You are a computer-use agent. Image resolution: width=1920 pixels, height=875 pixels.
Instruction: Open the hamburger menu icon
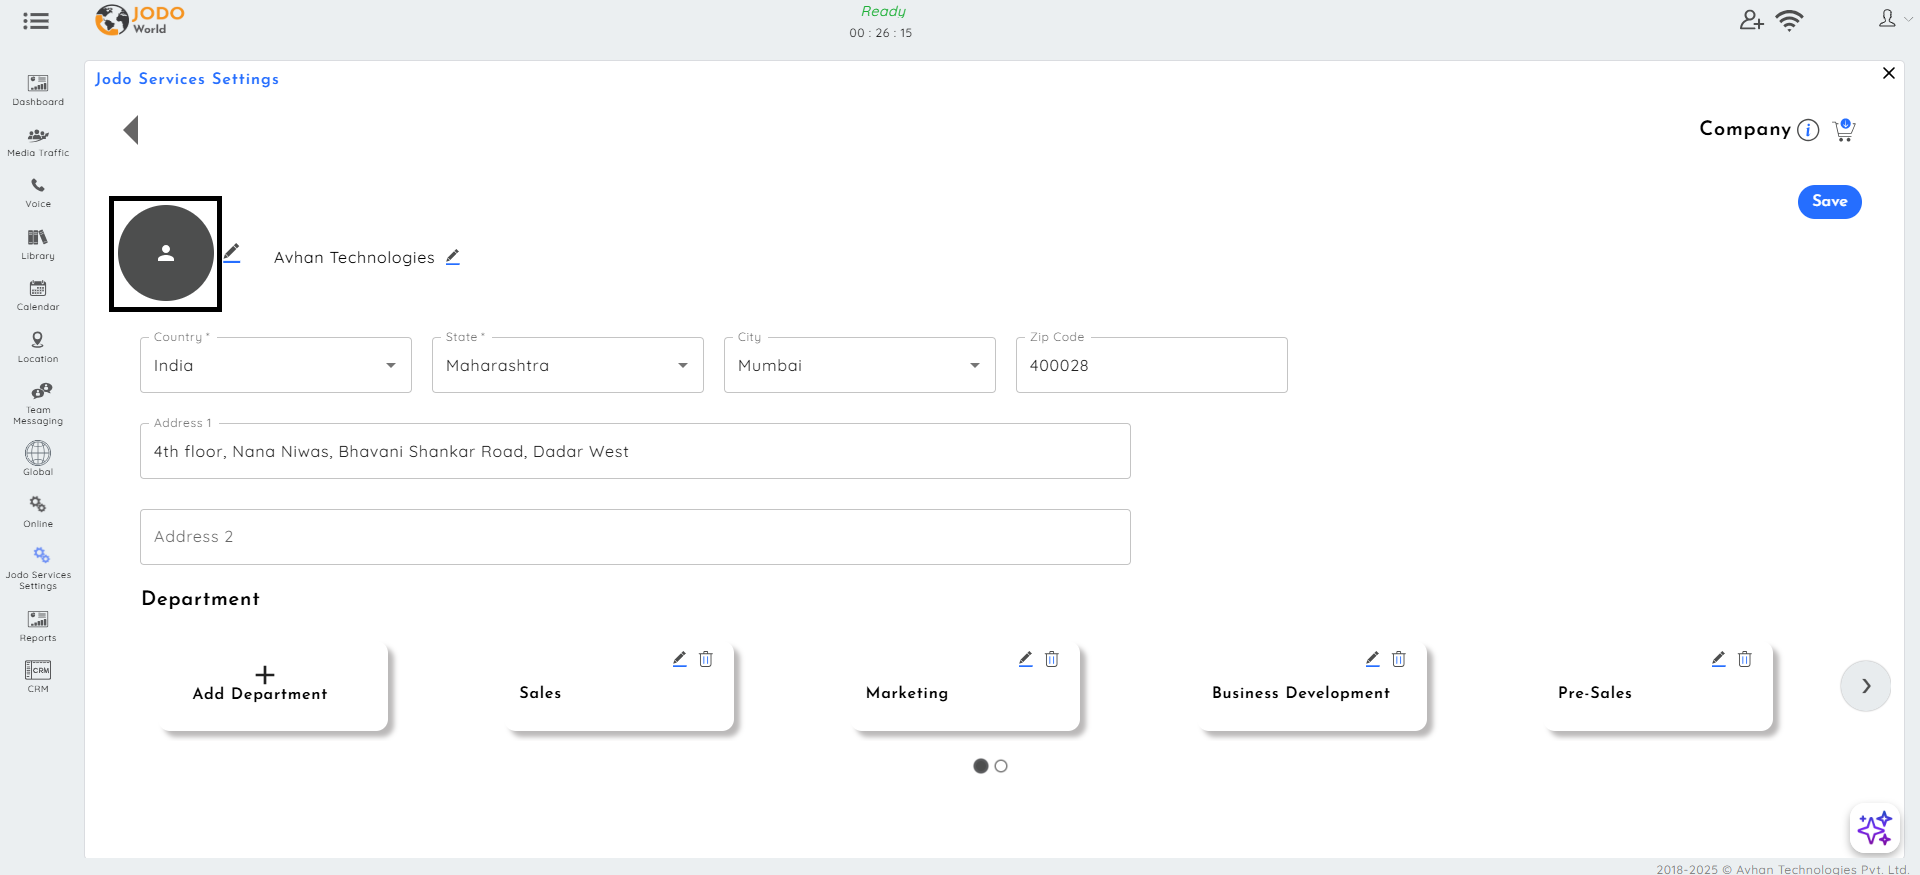pyautogui.click(x=36, y=21)
